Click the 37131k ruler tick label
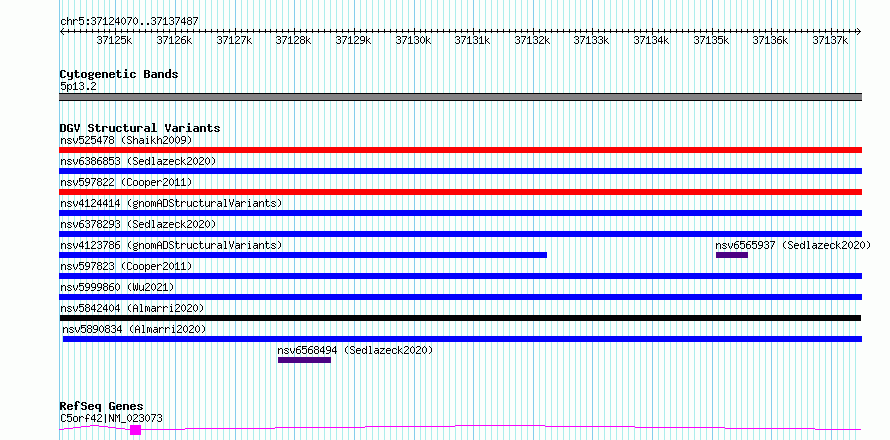 (x=473, y=40)
